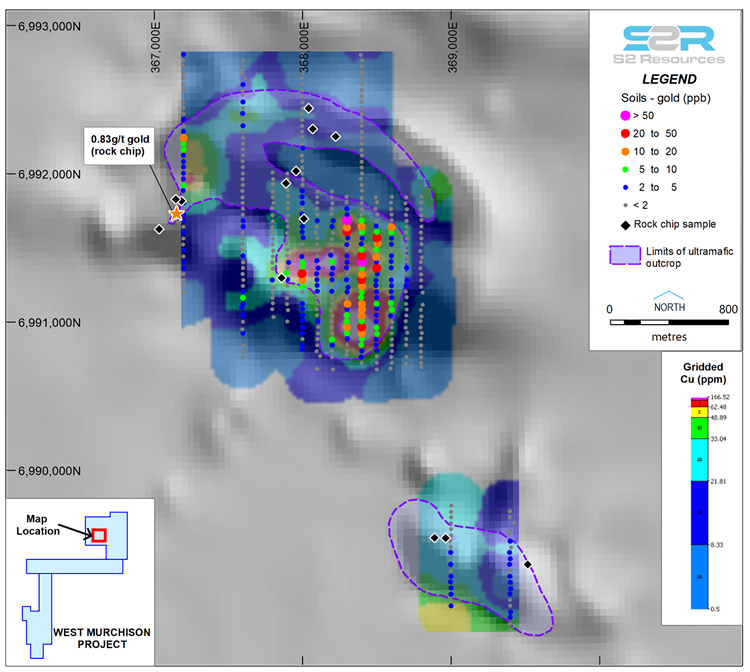The image size is (750, 672).
Task: Click the yellow segment of copper colour bar
Action: (699, 412)
